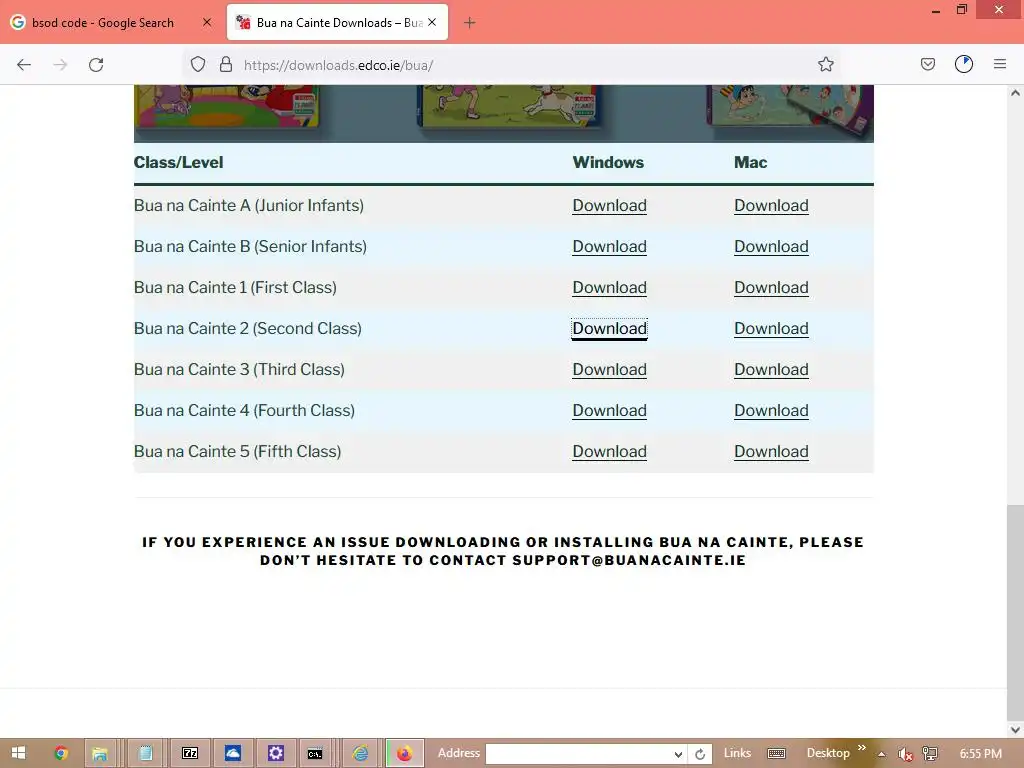Download Bua na Cainte 4 for Mac
This screenshot has height=768, width=1024.
pyautogui.click(x=771, y=411)
